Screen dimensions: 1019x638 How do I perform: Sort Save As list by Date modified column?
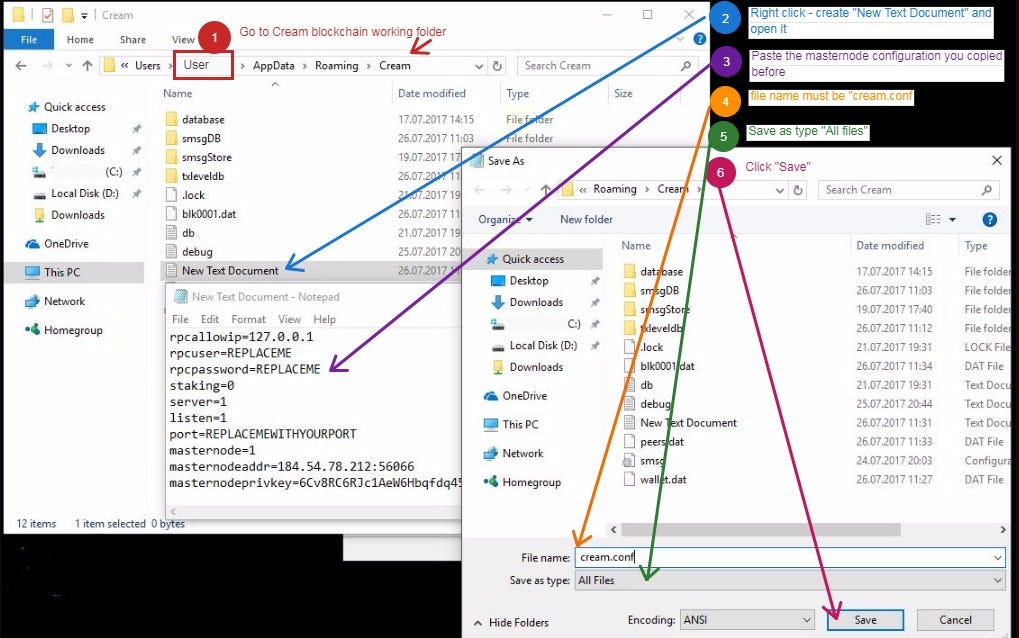(890, 246)
